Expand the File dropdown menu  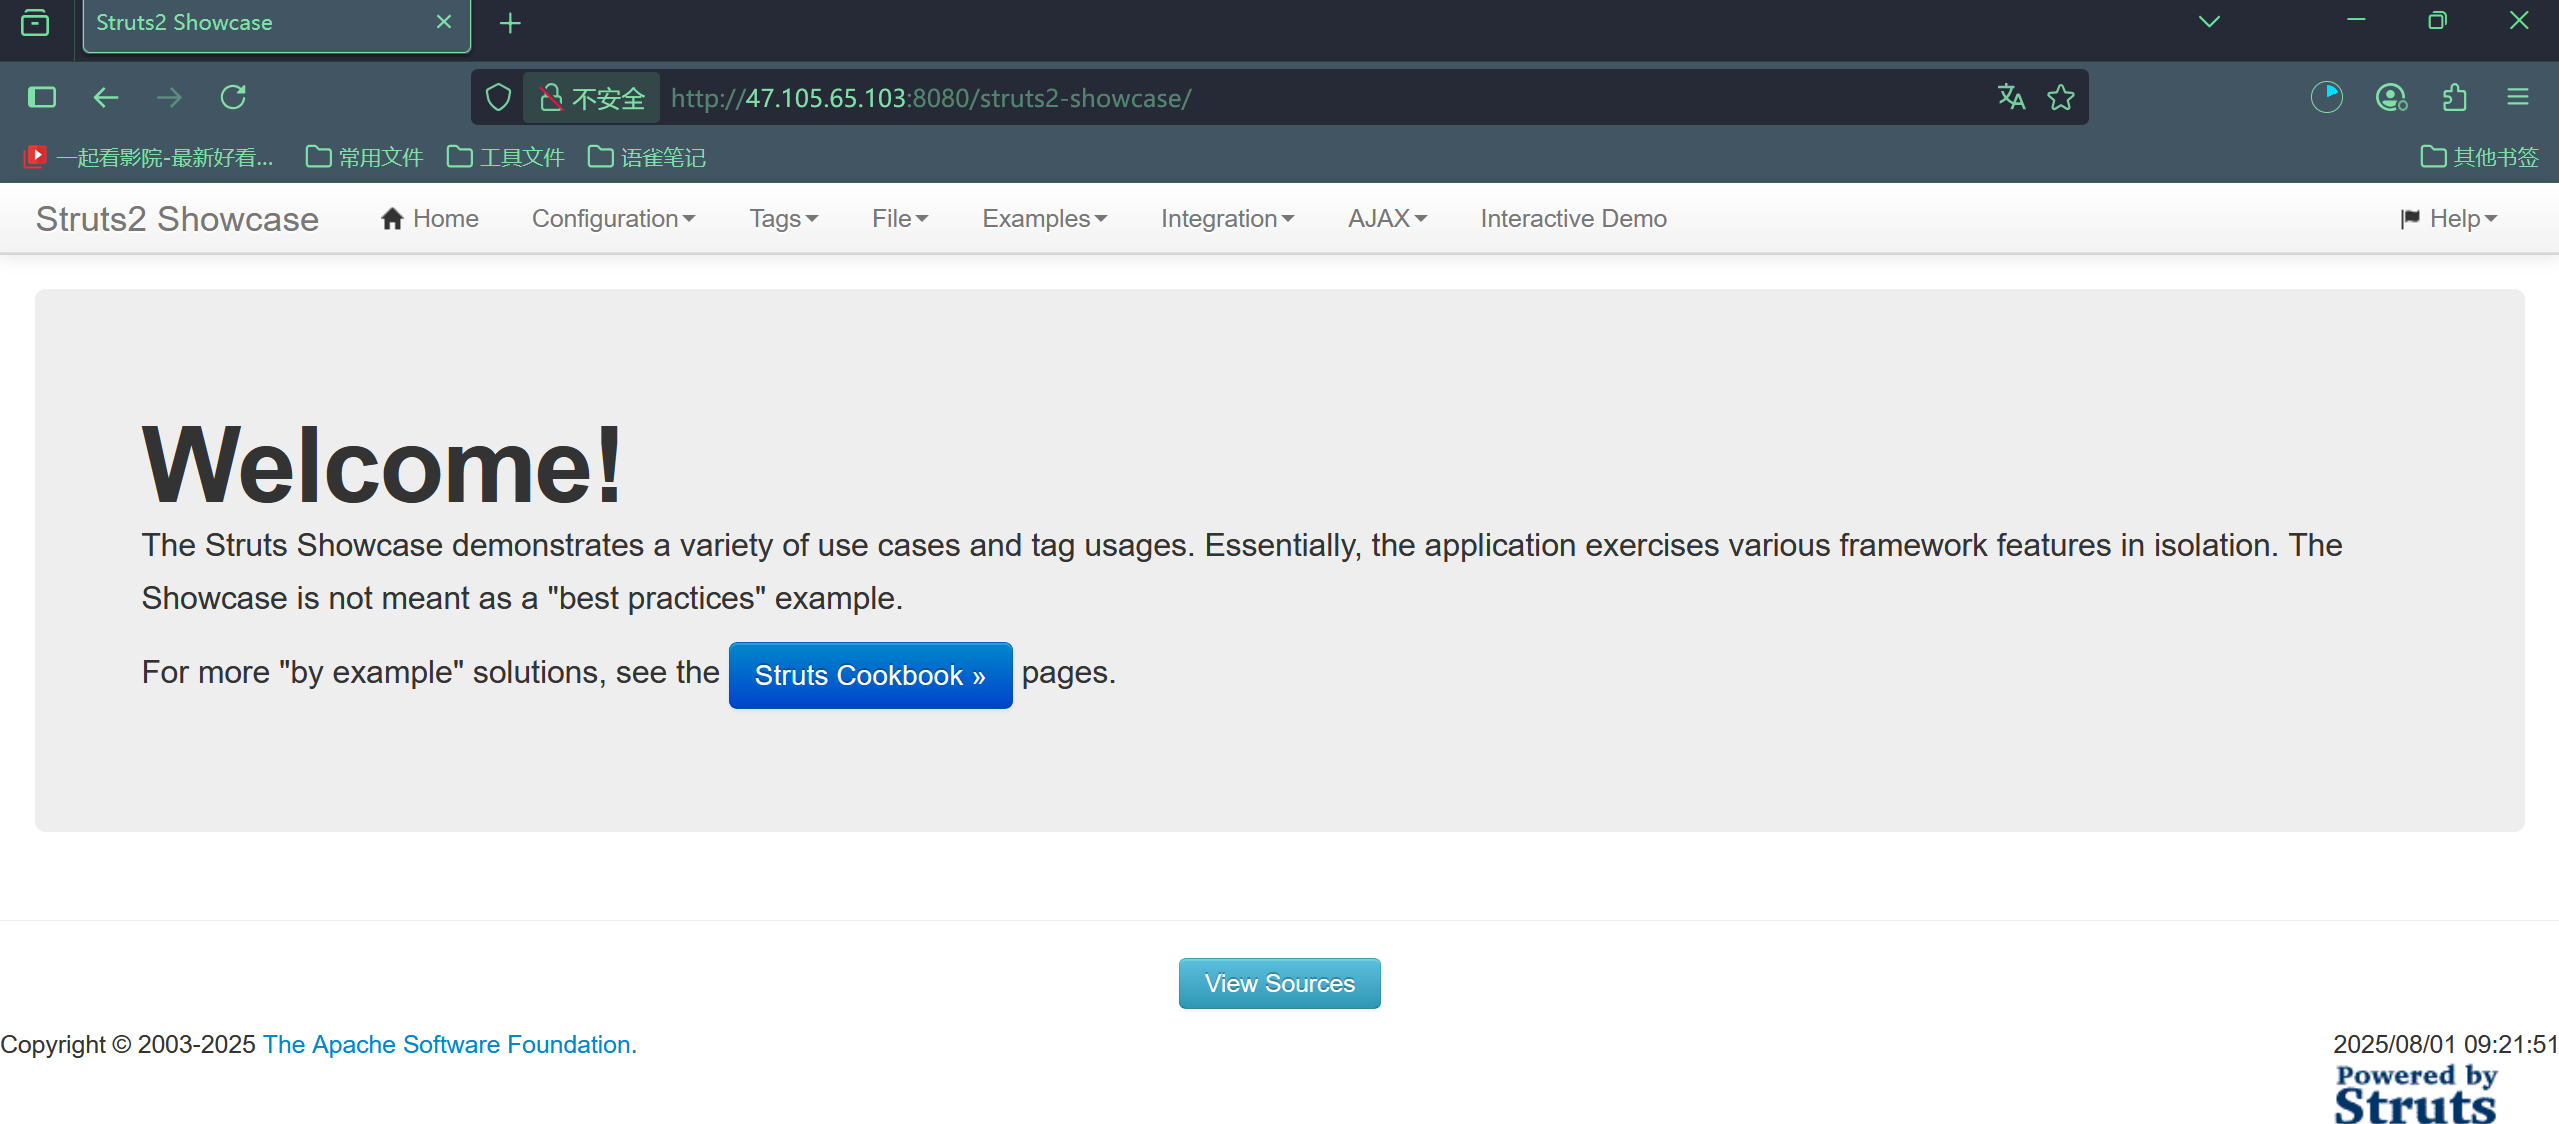[x=900, y=219]
